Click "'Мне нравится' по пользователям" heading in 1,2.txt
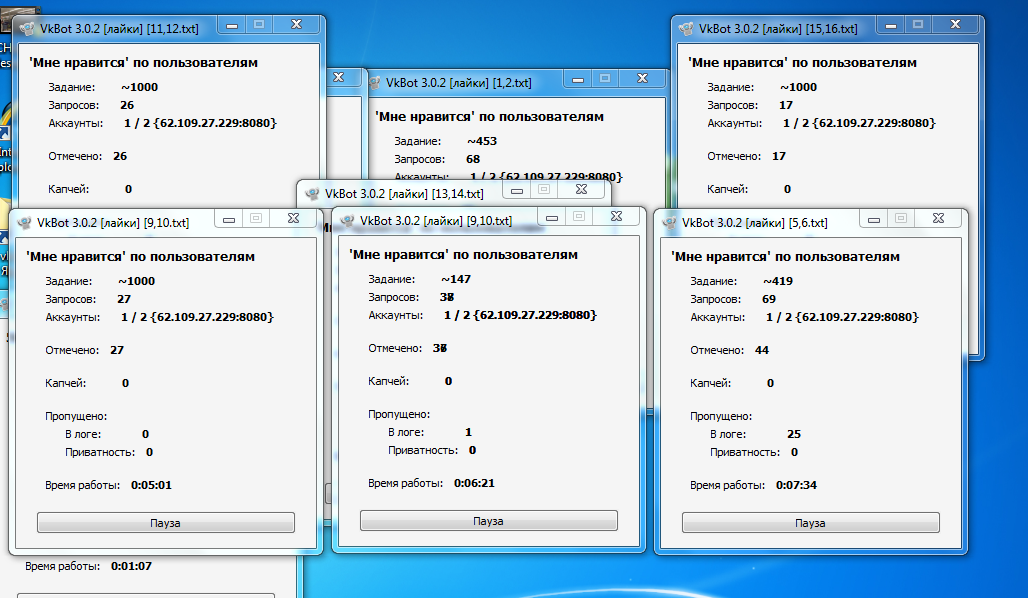Screen dimensions: 1028x598 click(x=489, y=117)
